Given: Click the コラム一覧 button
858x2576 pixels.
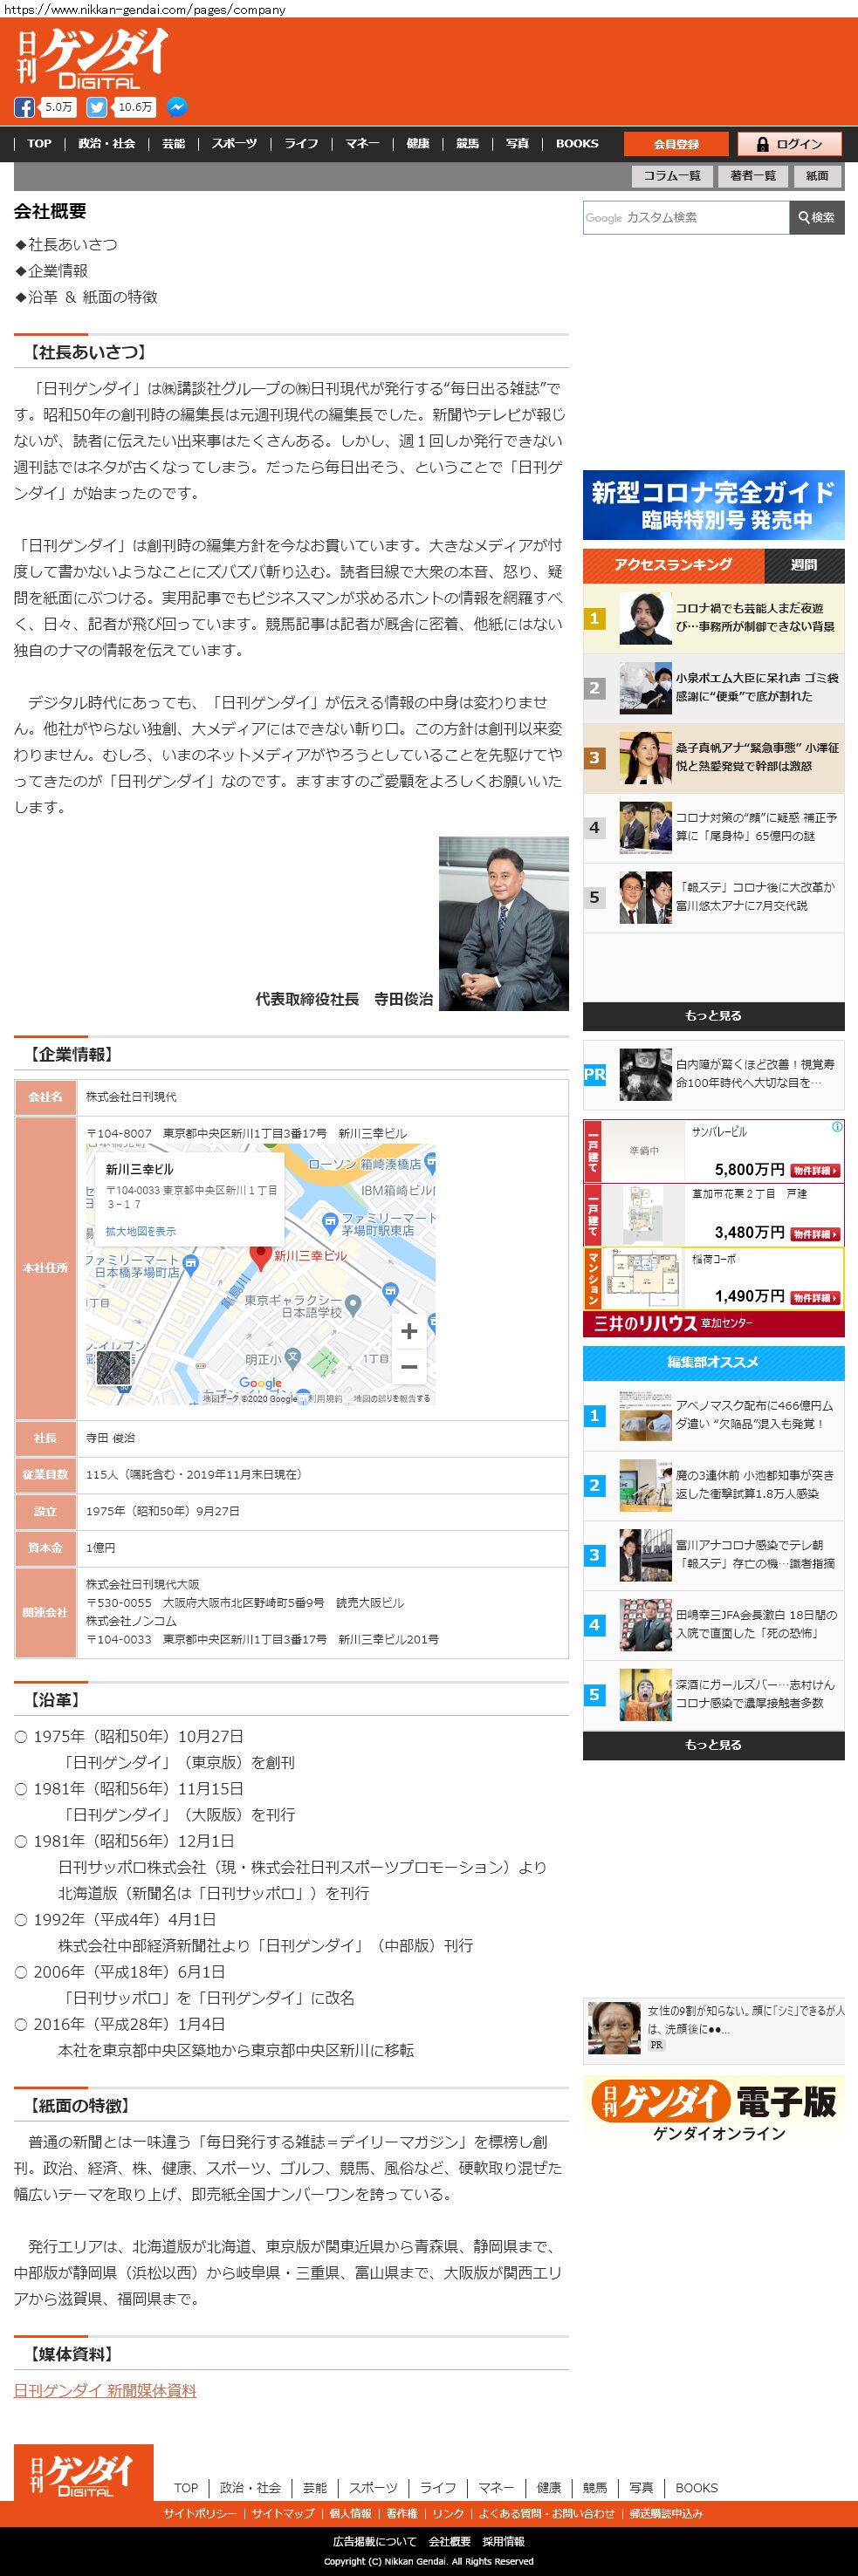Looking at the screenshot, I should point(672,176).
